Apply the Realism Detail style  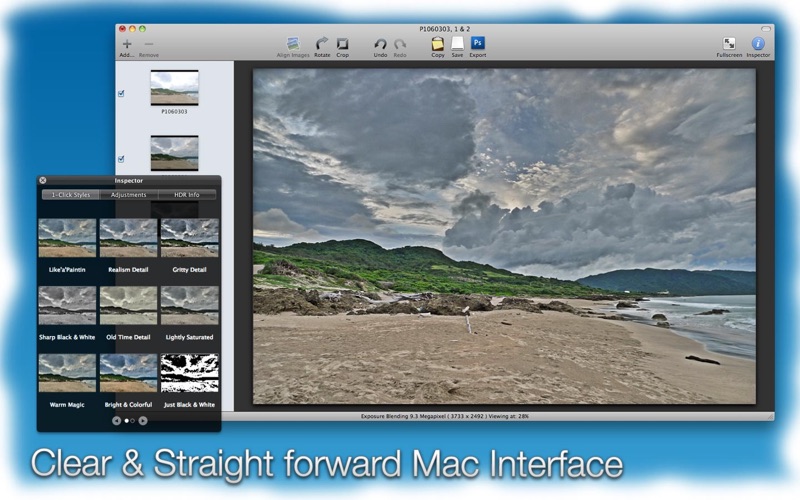128,238
